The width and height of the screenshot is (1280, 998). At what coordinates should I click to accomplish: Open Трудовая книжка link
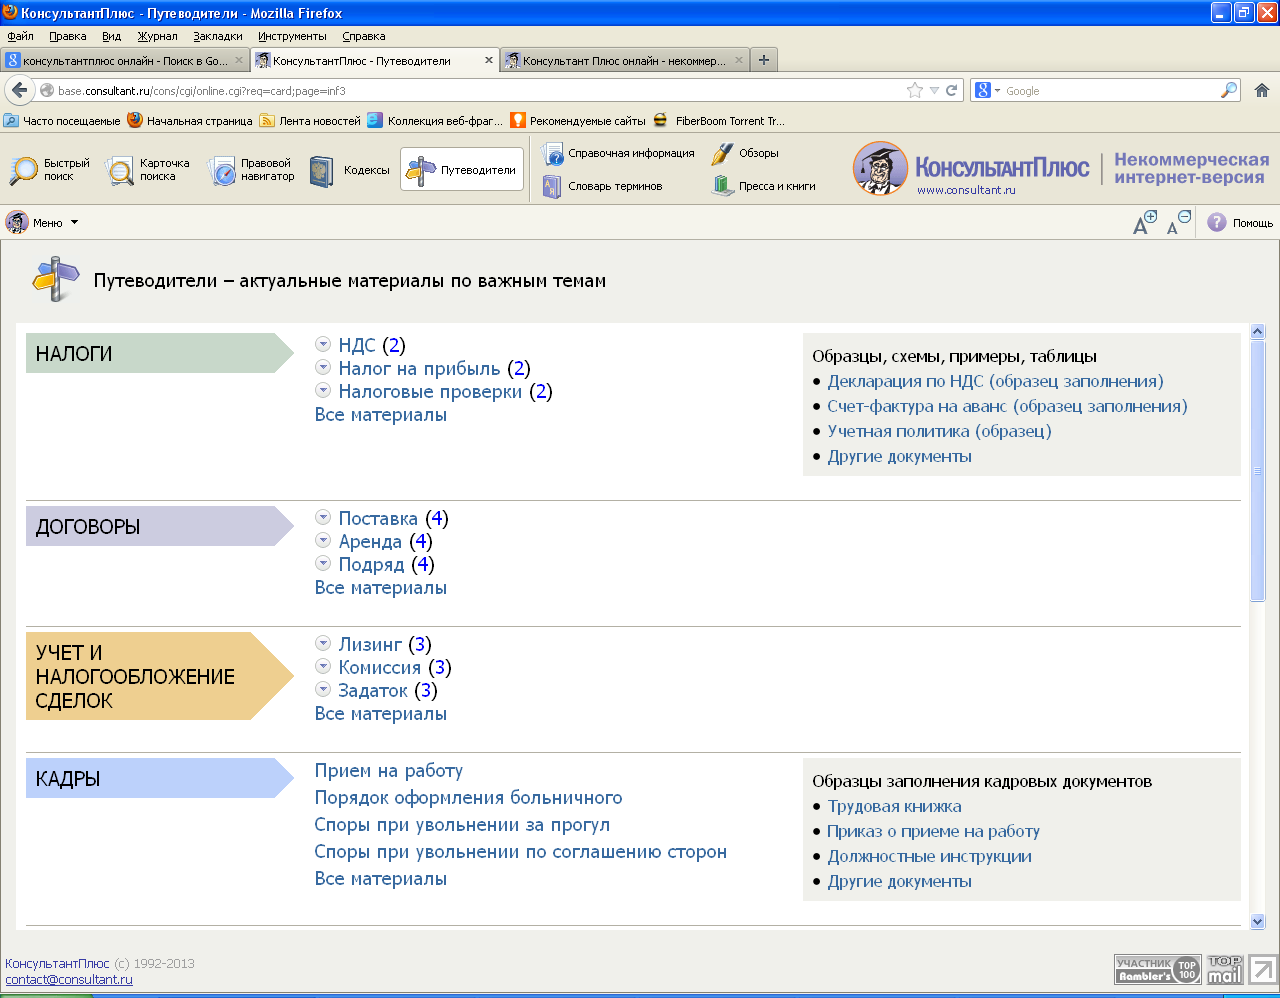[894, 806]
